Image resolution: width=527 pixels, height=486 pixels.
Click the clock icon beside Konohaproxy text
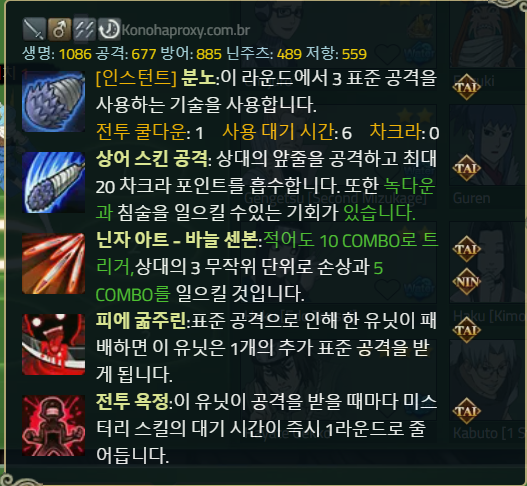point(109,29)
